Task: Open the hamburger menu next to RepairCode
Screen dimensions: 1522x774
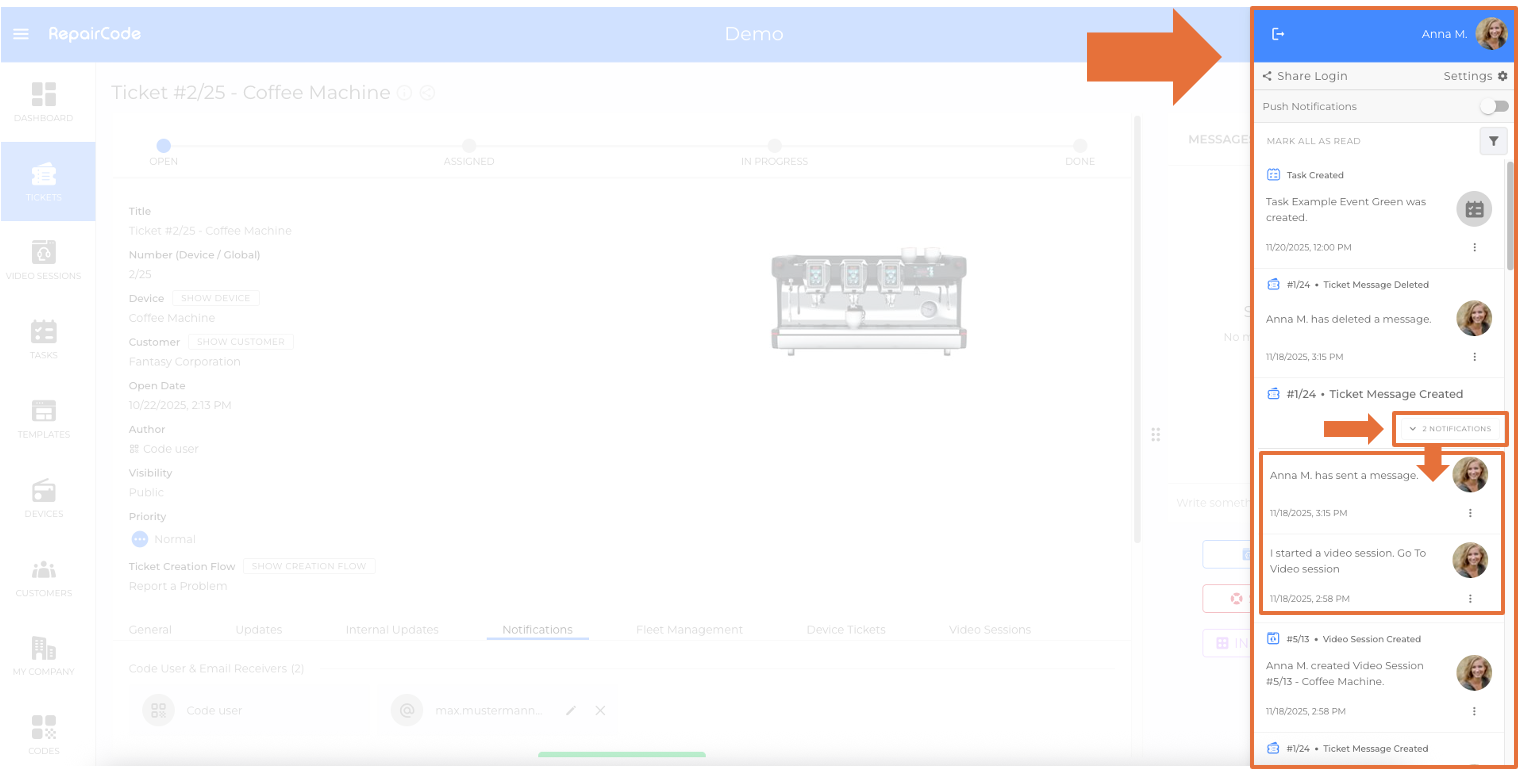Action: tap(21, 34)
